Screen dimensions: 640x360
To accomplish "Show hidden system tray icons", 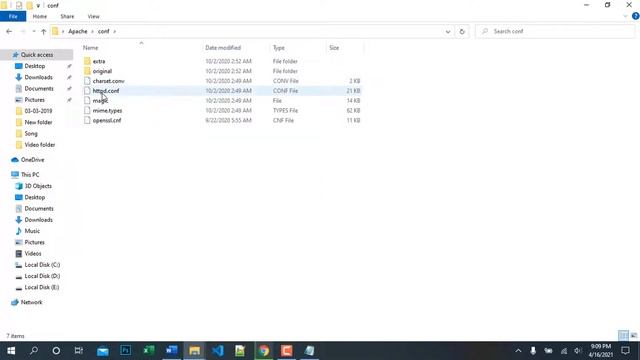I will pos(518,351).
